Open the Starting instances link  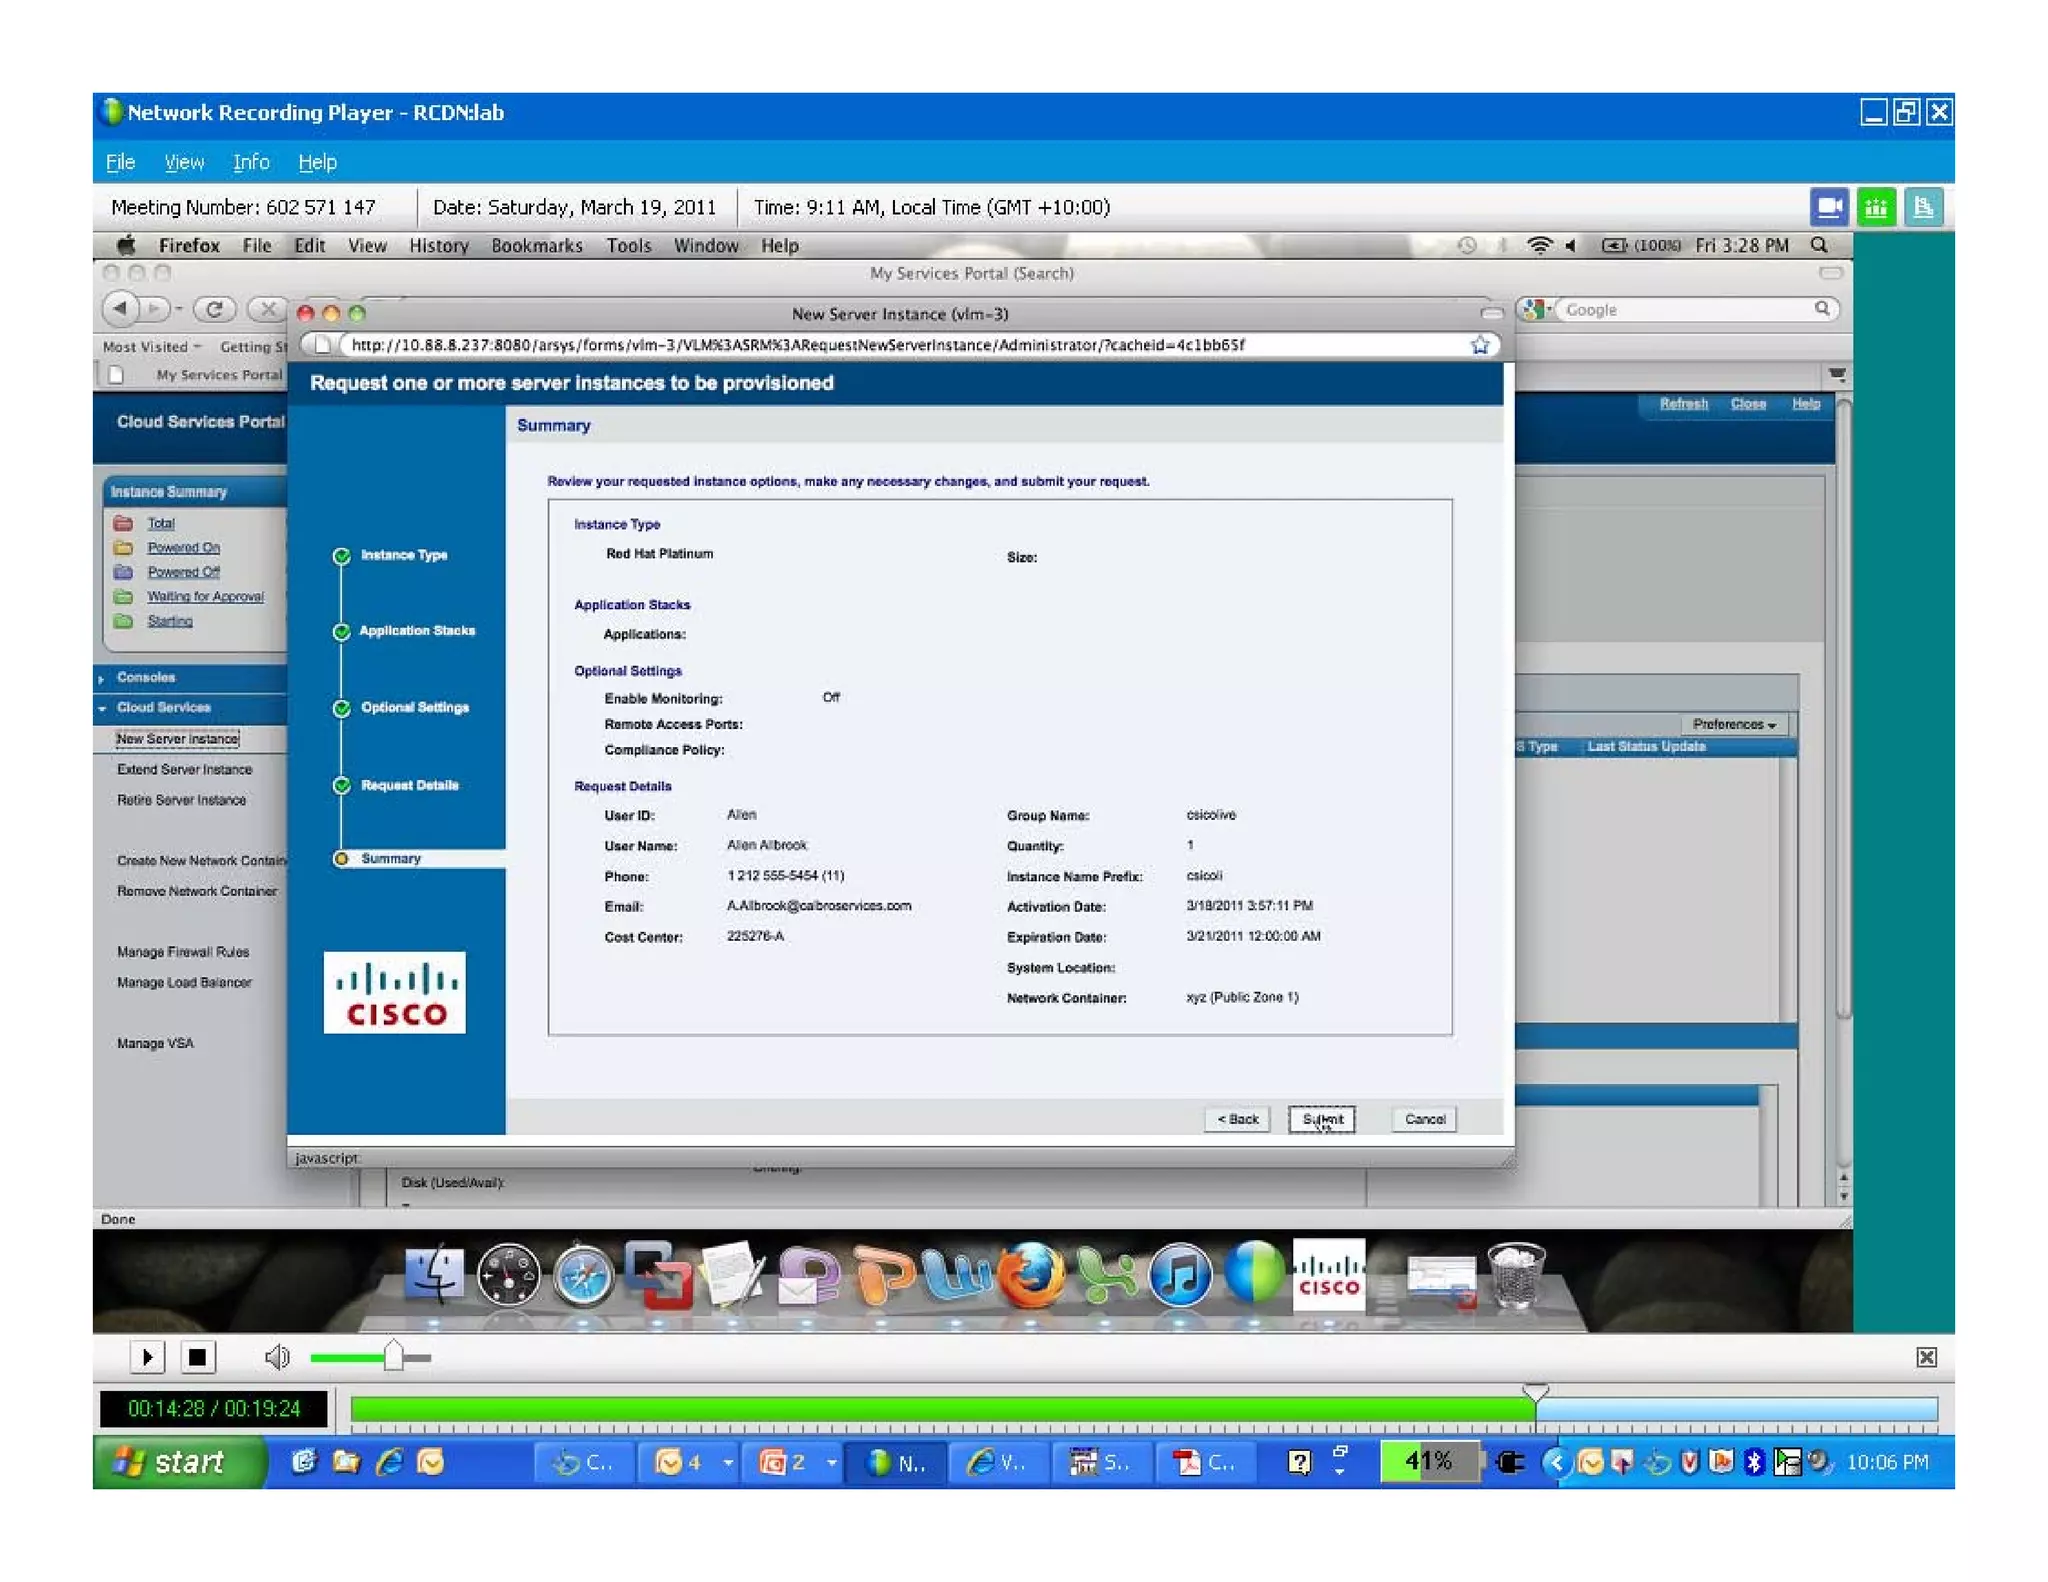pyautogui.click(x=169, y=621)
